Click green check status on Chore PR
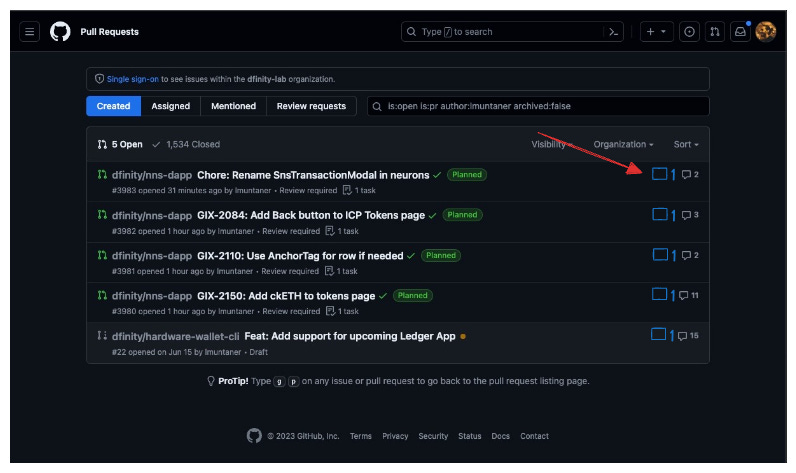This screenshot has width=796, height=473. pyautogui.click(x=437, y=175)
